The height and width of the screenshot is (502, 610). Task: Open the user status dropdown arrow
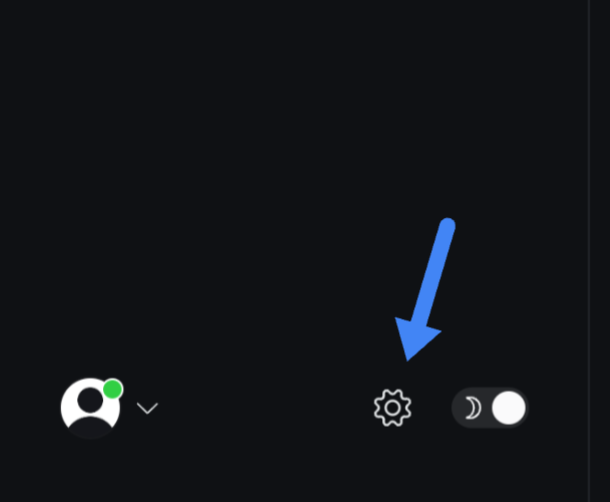(147, 408)
